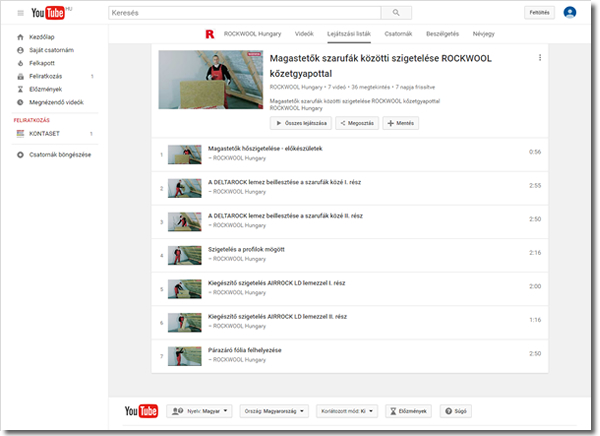This screenshot has height=436, width=600.
Task: Click the large playlist cover thumbnail
Action: pyautogui.click(x=211, y=80)
